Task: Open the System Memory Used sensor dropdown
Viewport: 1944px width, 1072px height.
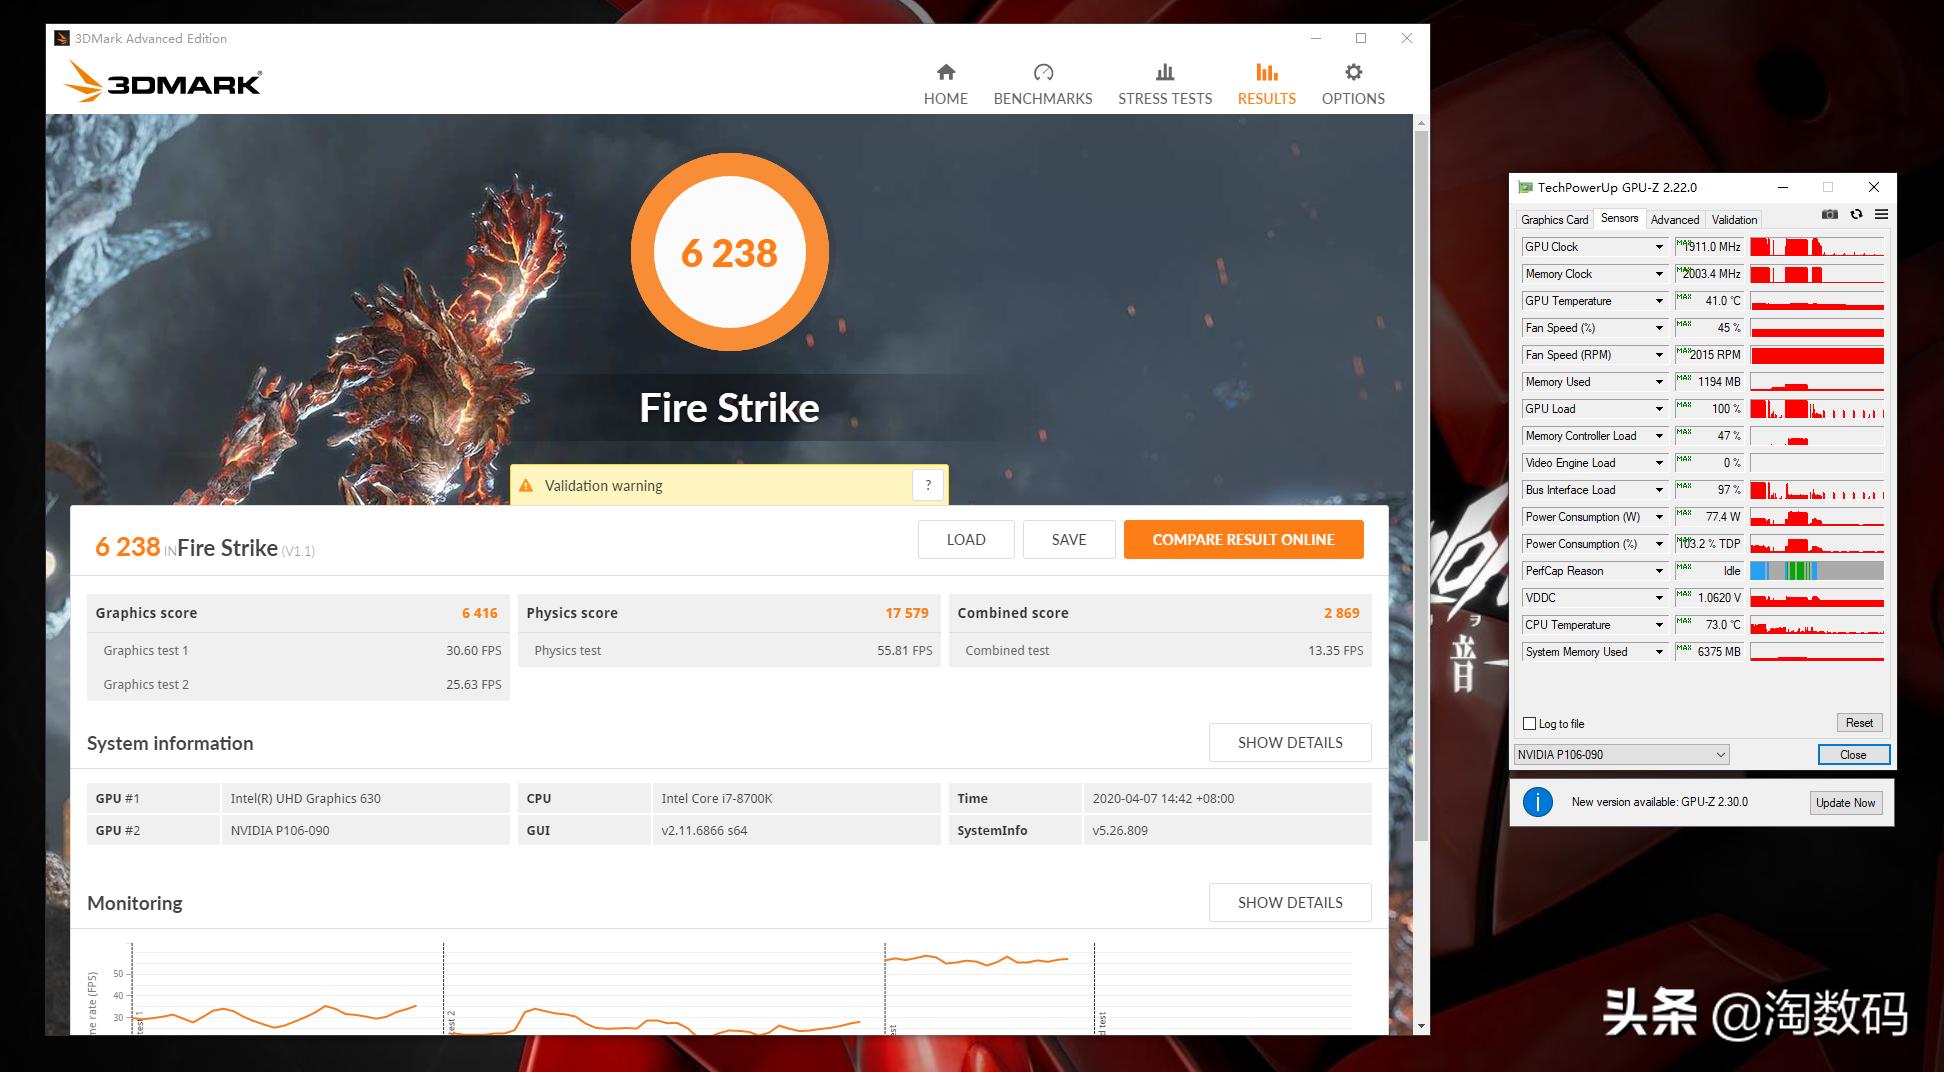Action: (1659, 652)
